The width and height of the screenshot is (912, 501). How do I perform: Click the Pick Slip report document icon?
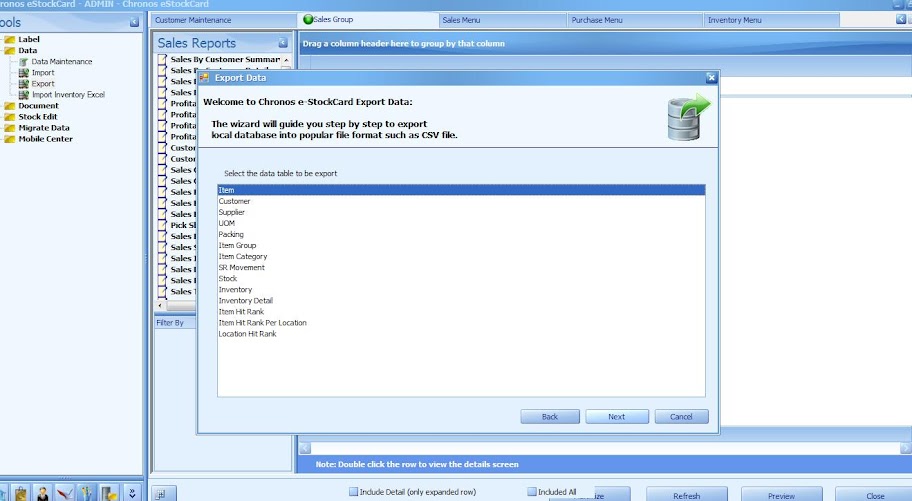coord(163,225)
